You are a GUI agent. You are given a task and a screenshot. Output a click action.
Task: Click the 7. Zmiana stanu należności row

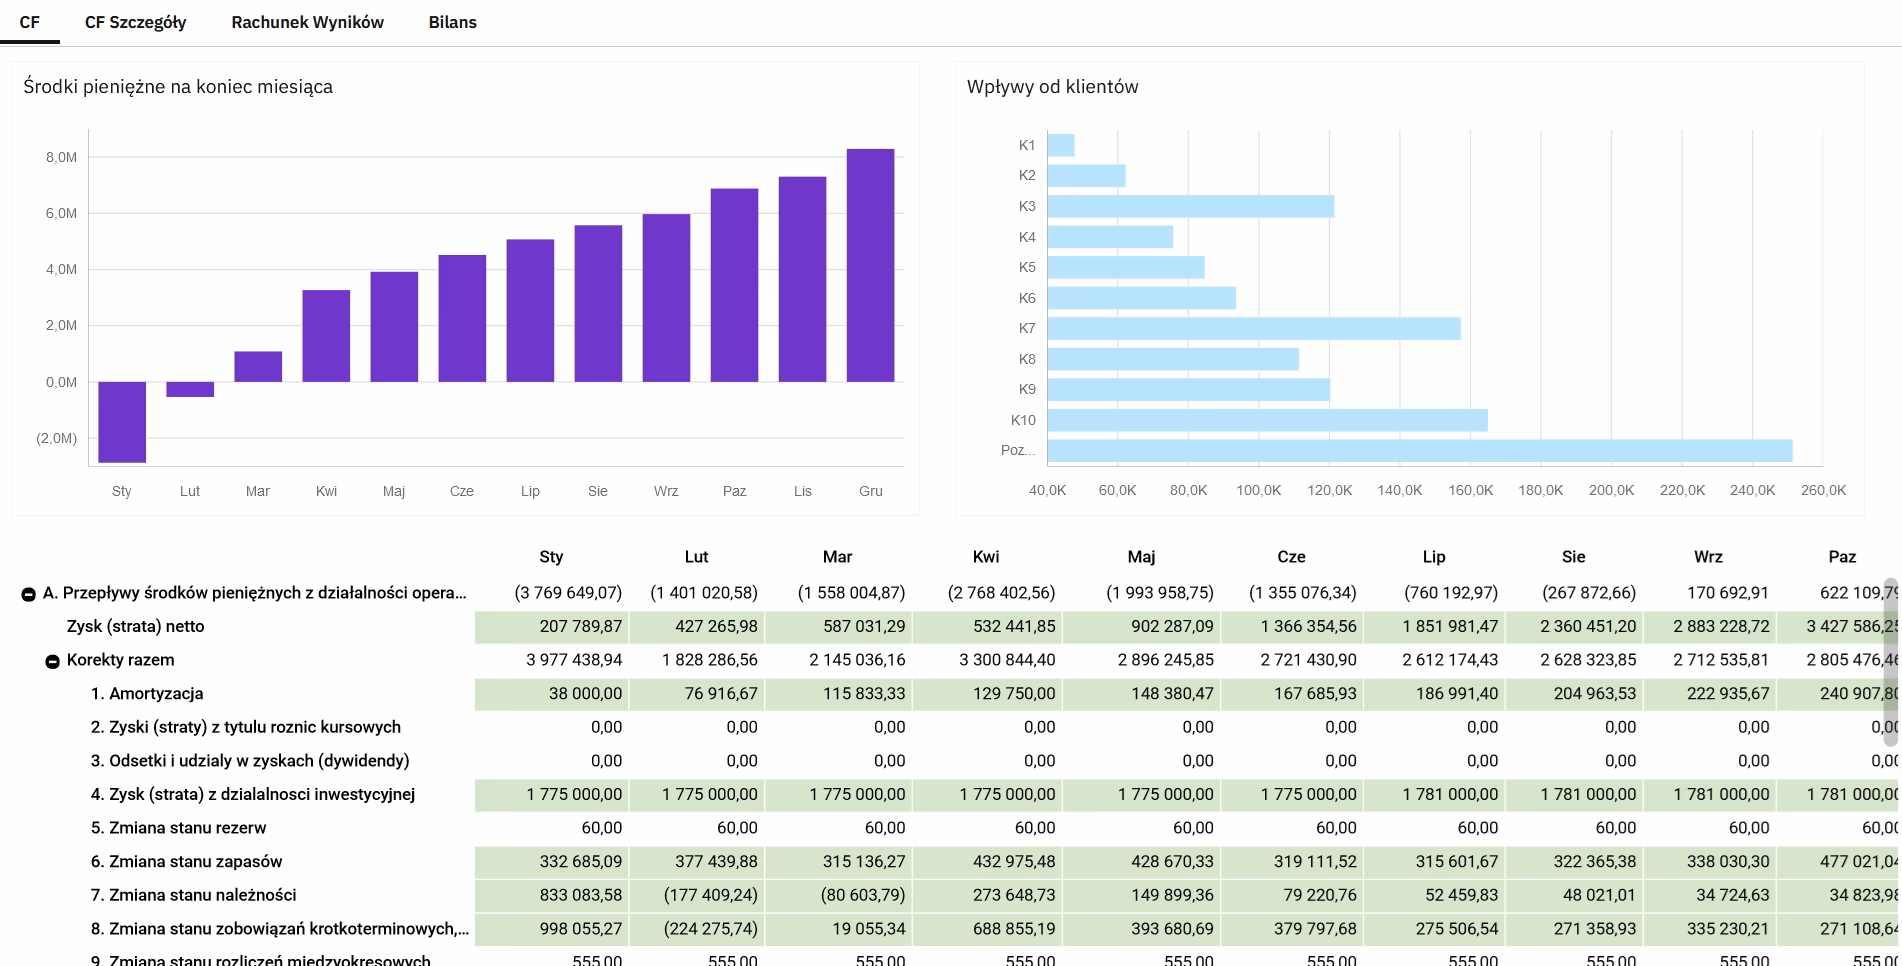click(193, 896)
